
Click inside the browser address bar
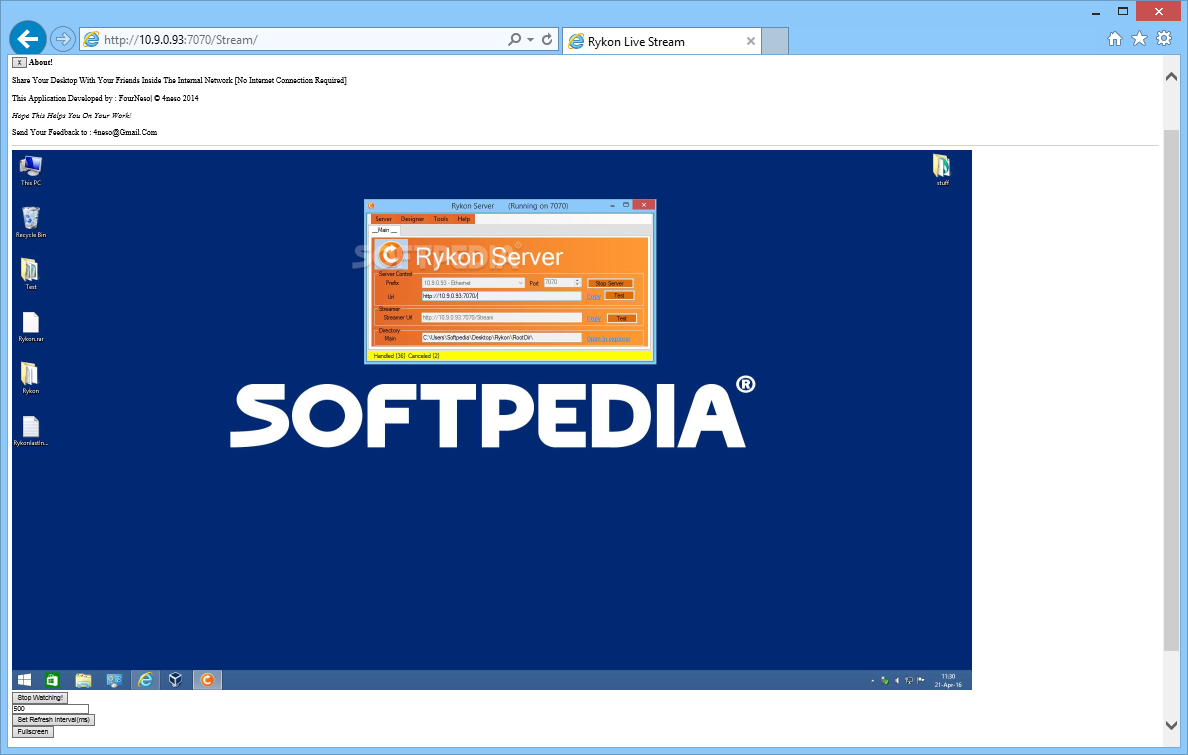[303, 39]
